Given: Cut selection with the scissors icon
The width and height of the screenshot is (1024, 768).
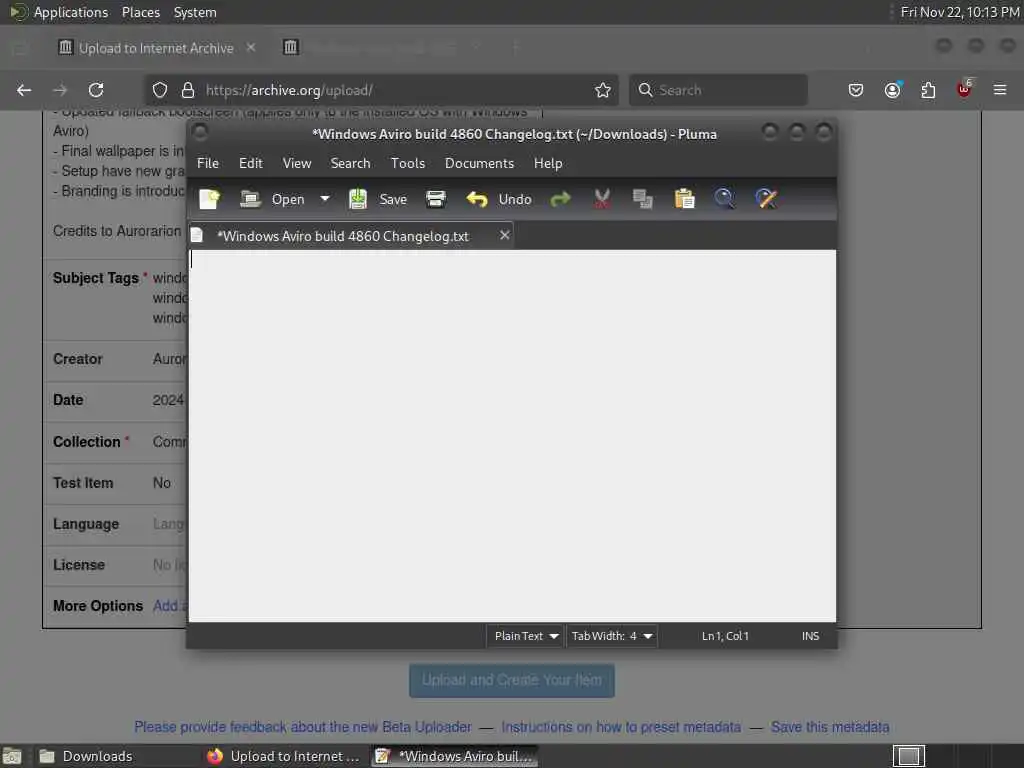Looking at the screenshot, I should click(601, 199).
